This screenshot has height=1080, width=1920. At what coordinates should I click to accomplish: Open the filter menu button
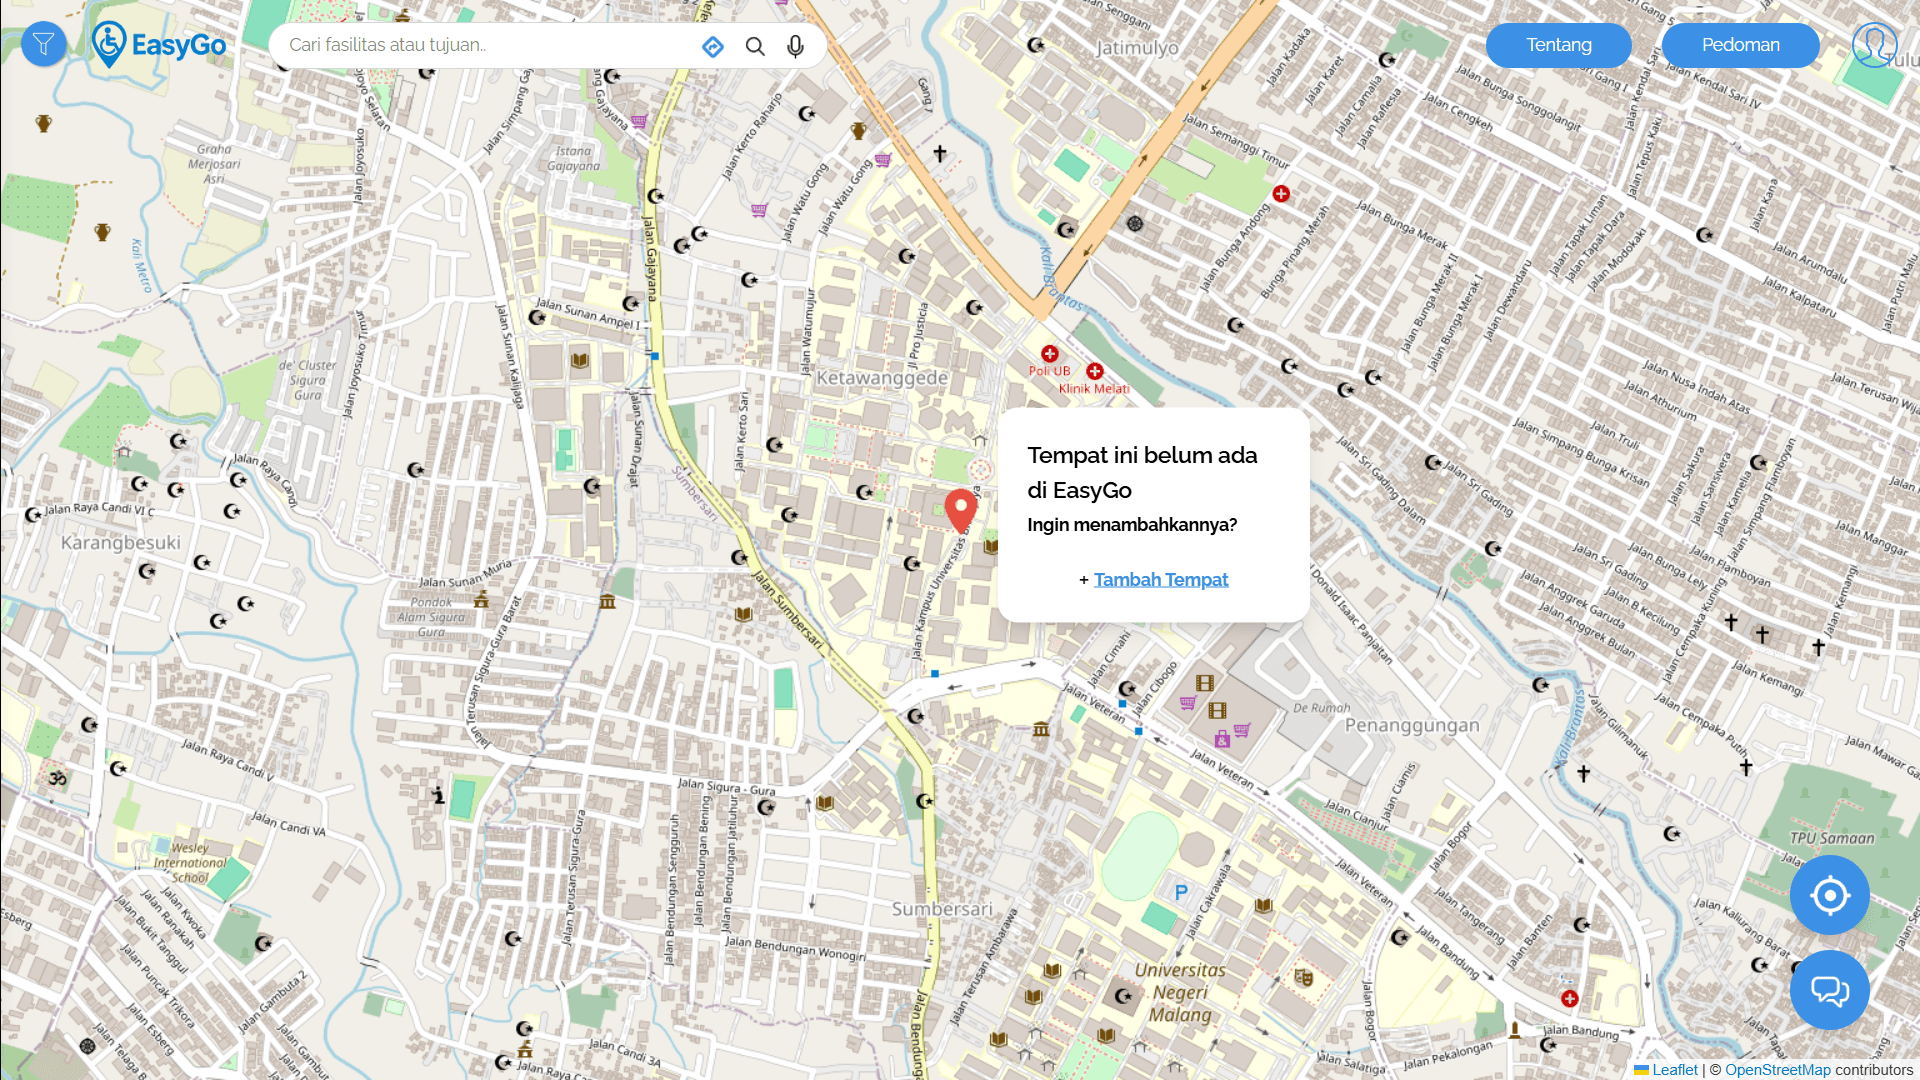[43, 44]
